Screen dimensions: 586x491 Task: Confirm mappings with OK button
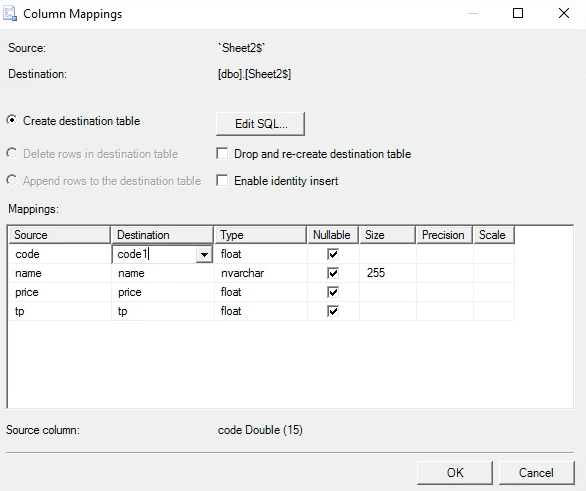pos(455,473)
